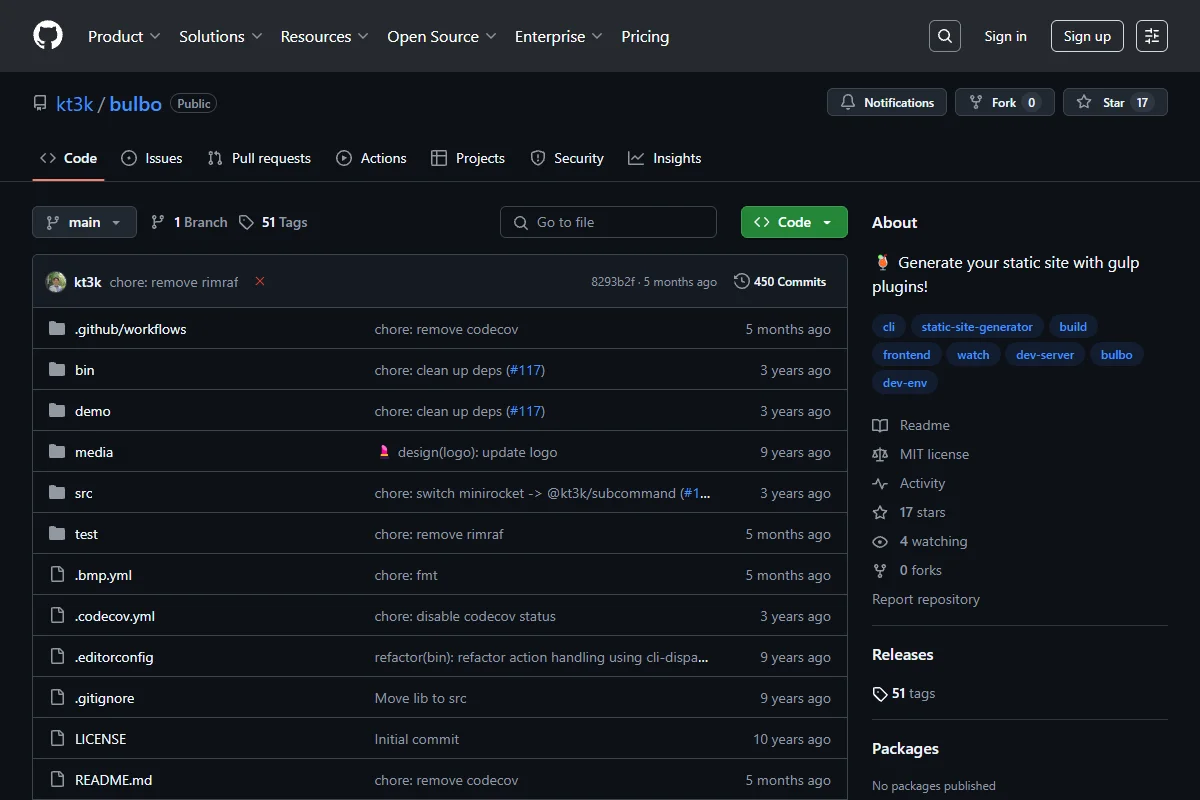Go to the Insights tab
Screen dimensions: 1200x800
point(665,158)
